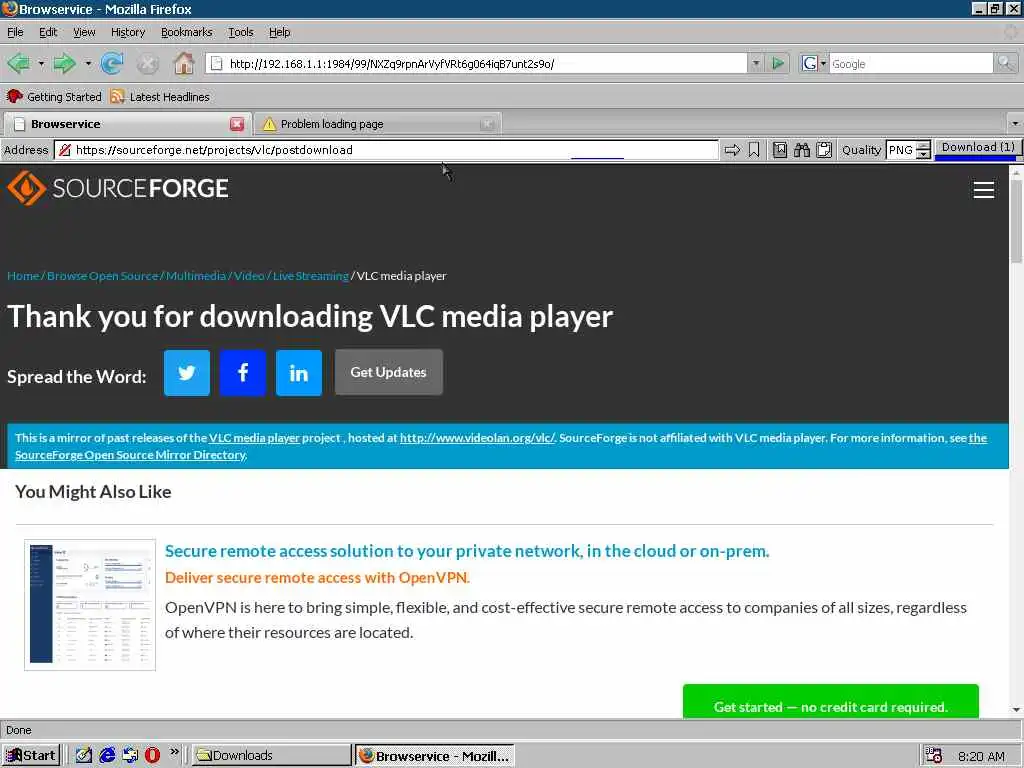Click the SourceForge logo

click(118, 188)
